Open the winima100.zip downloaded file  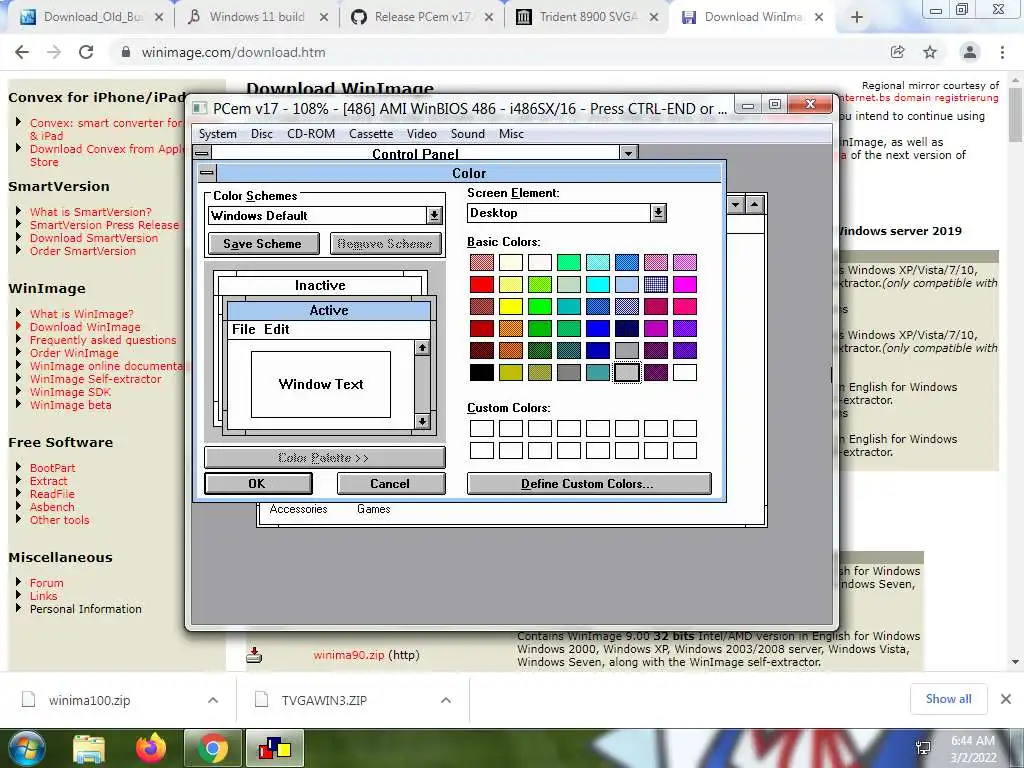[89, 700]
